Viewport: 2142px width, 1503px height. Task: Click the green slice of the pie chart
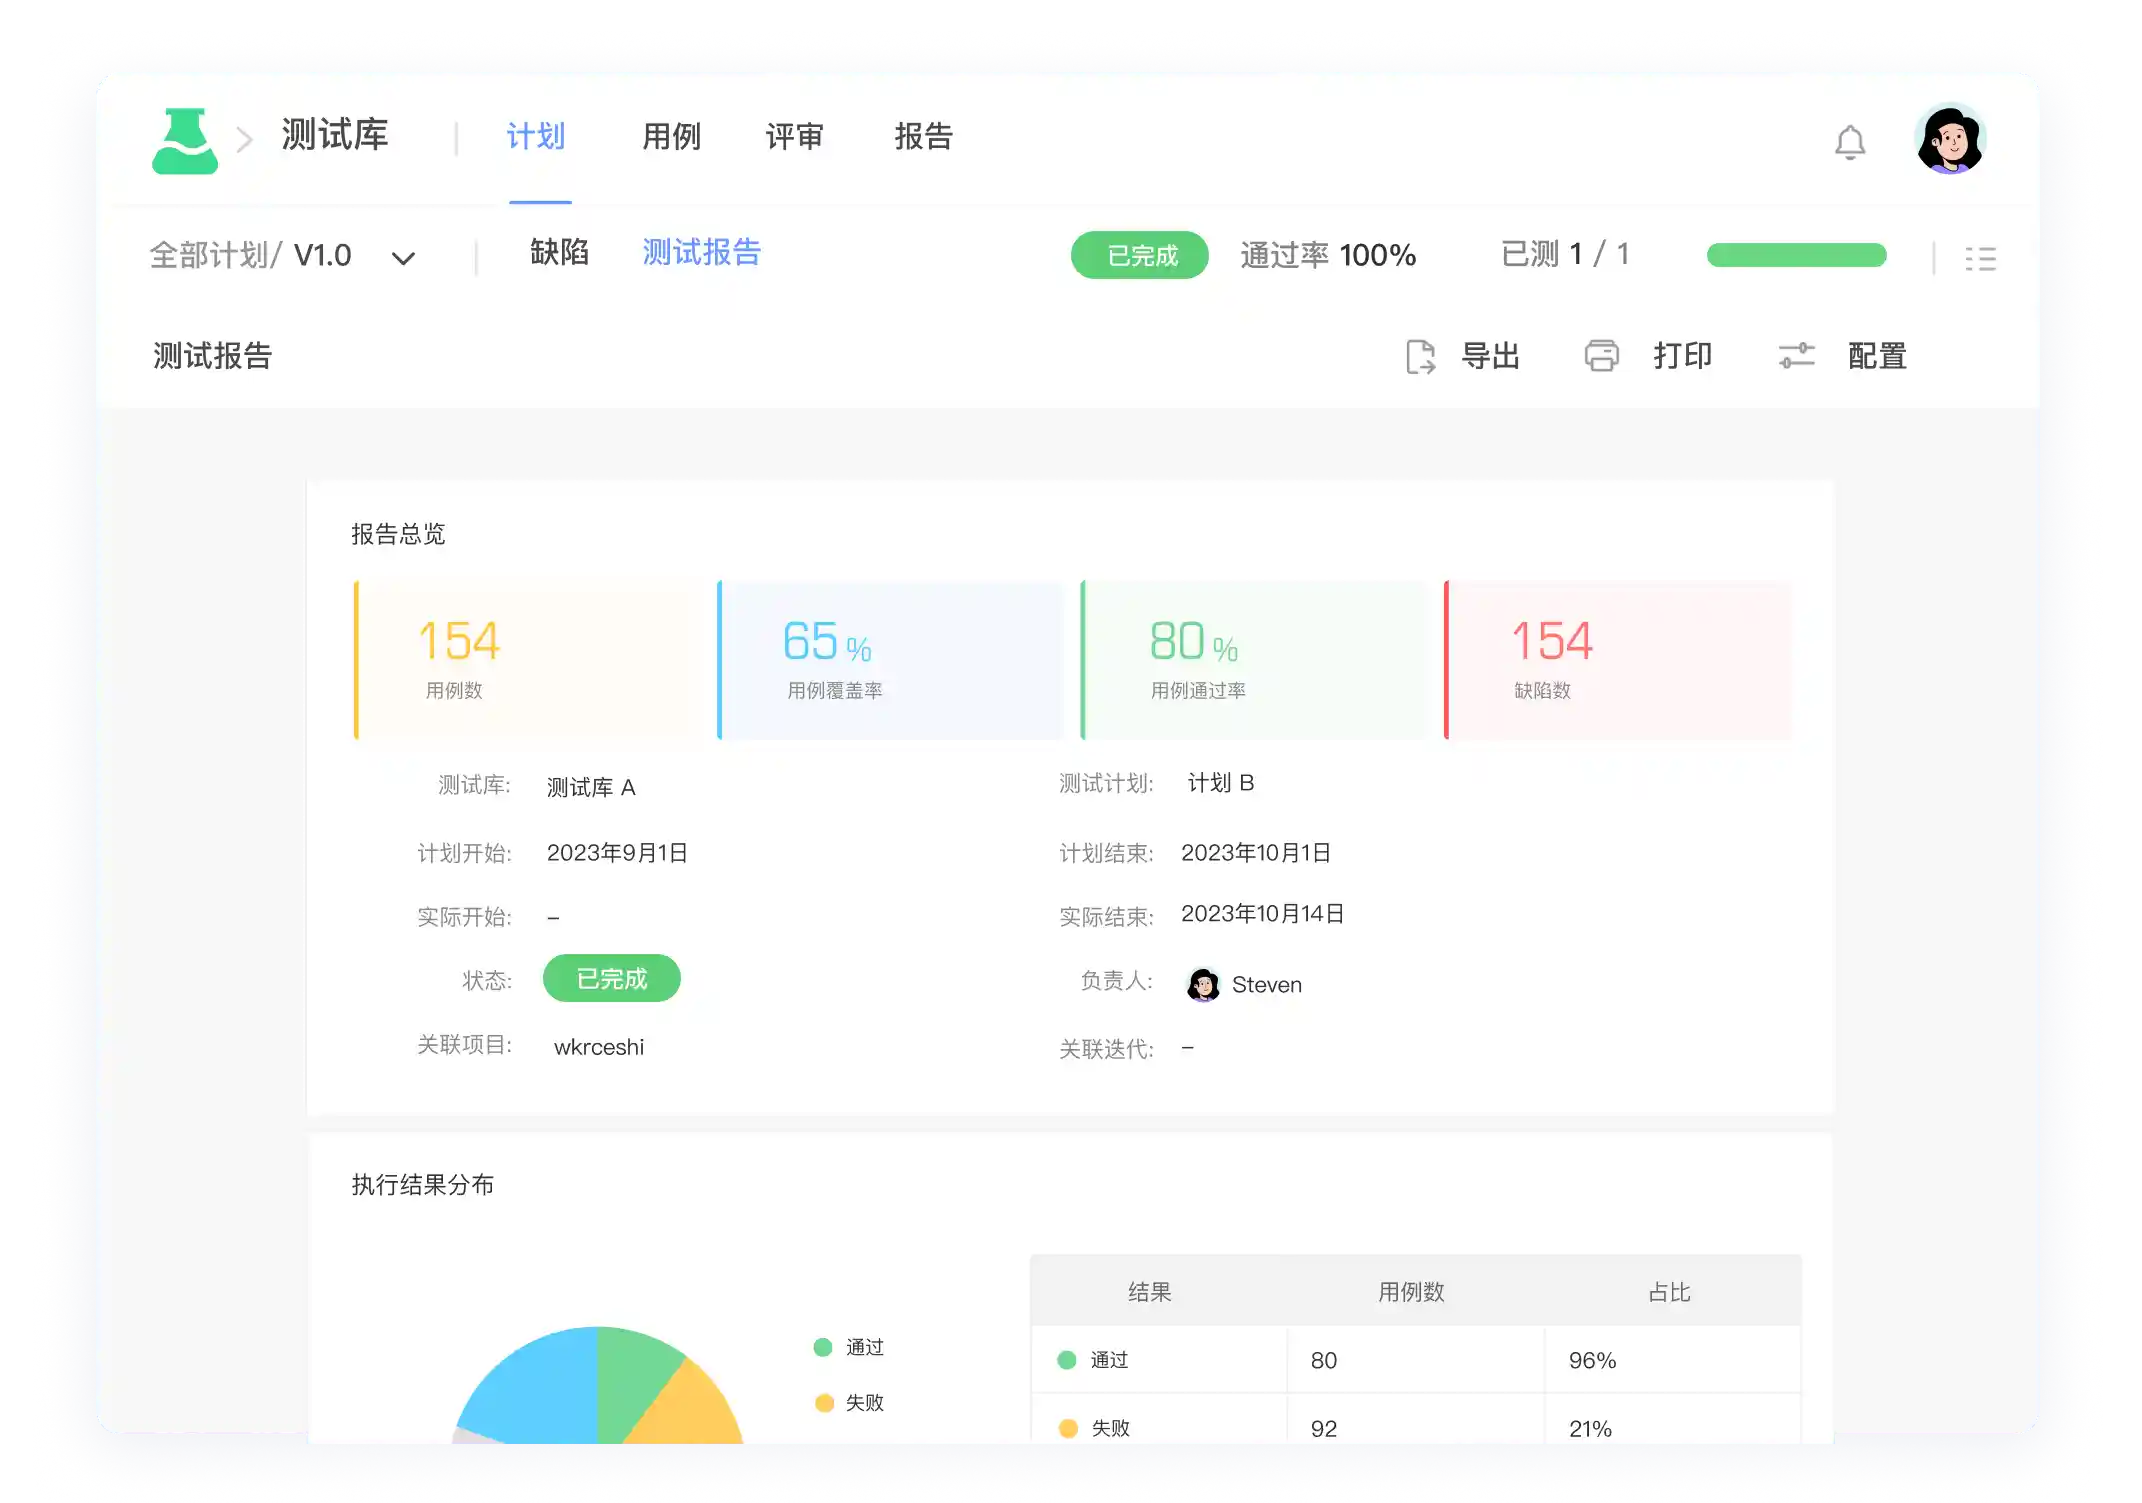point(628,1375)
